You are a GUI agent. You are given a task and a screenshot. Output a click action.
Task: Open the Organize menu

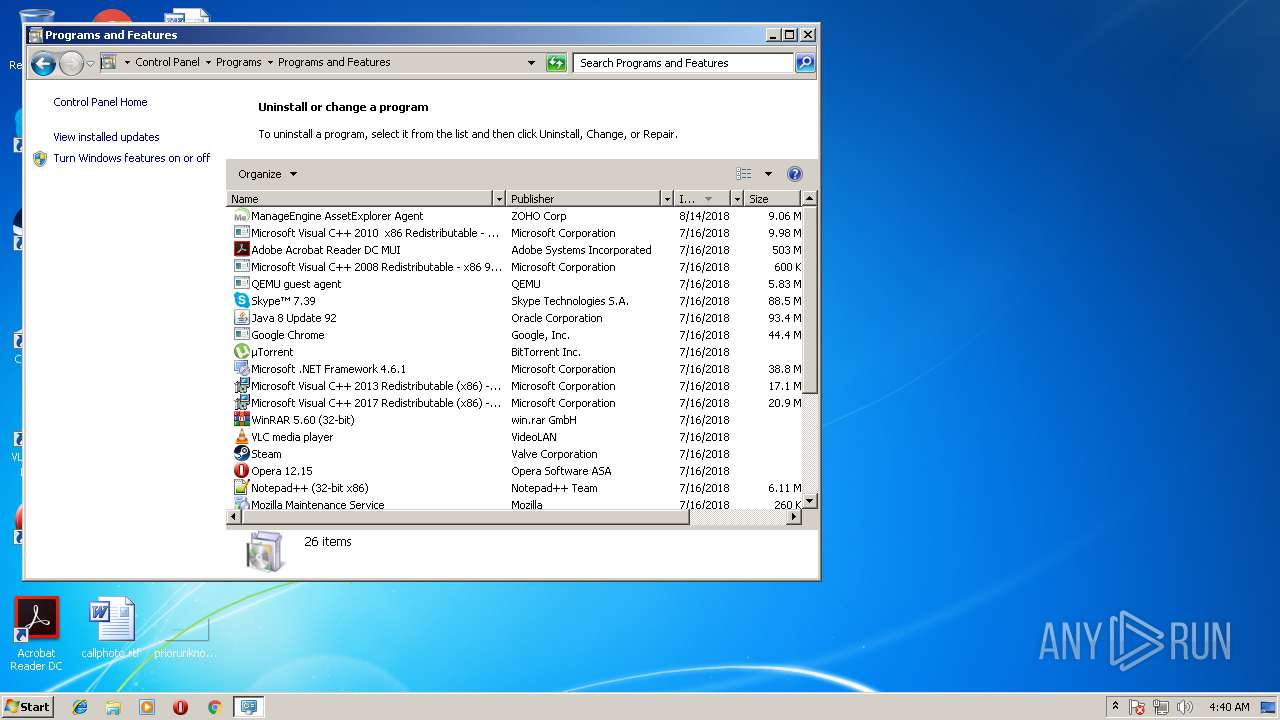[x=267, y=174]
